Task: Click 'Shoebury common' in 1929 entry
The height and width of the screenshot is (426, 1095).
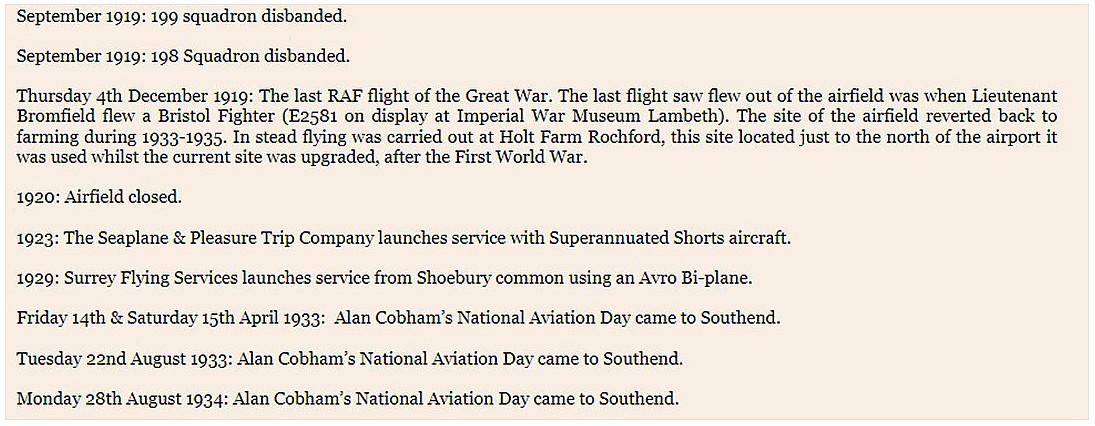Action: click(477, 278)
